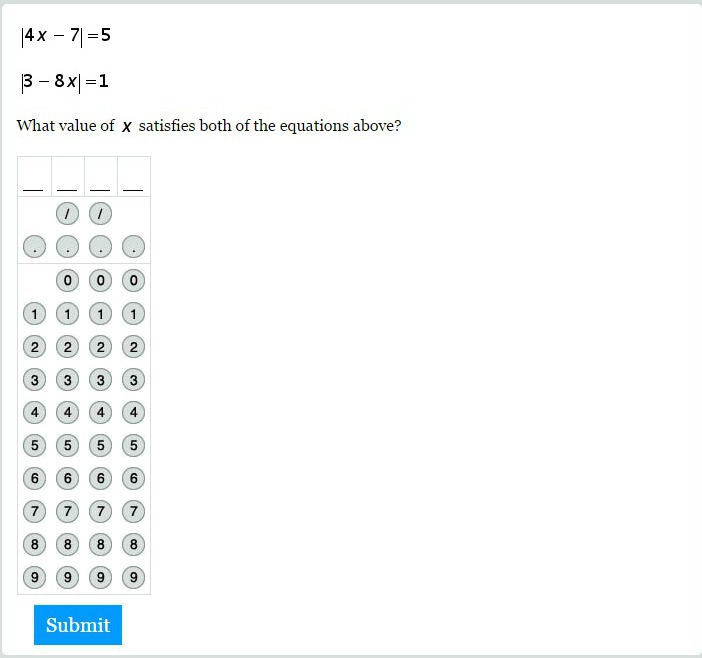
Task: Select bubble 1 in the third column
Action: [100, 314]
